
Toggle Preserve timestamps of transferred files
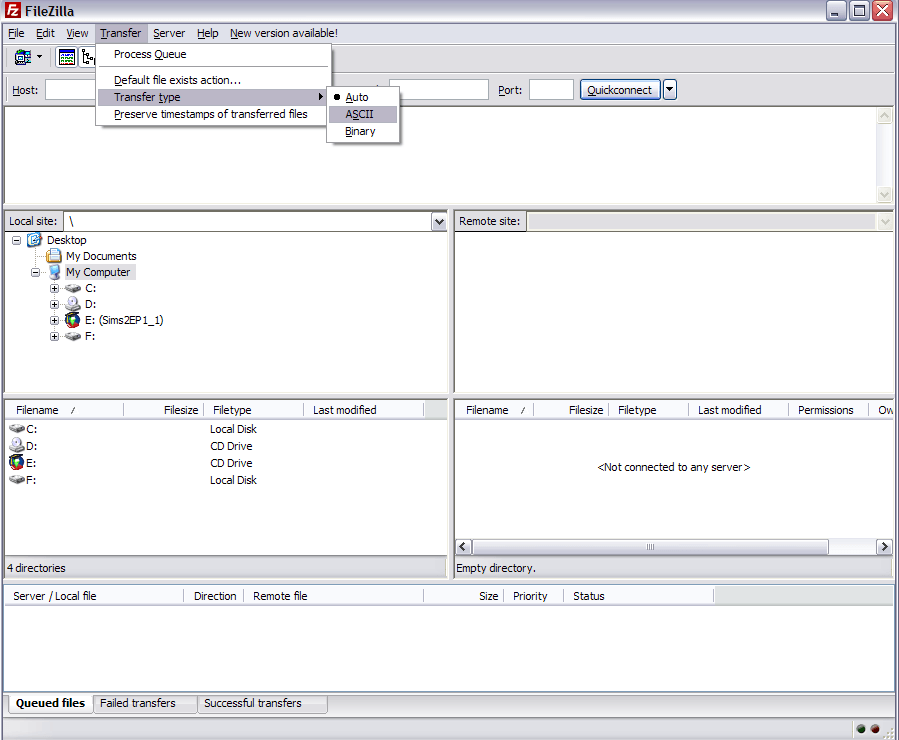tap(210, 114)
